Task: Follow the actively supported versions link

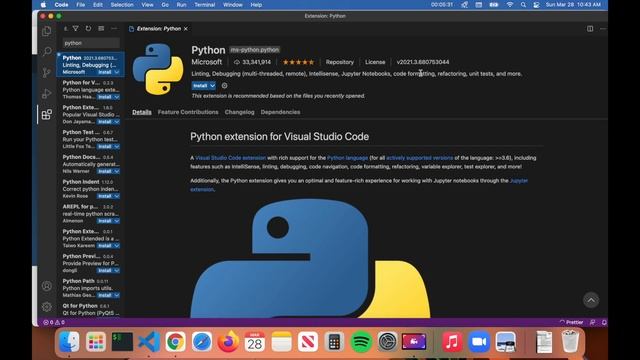Action: pos(420,158)
